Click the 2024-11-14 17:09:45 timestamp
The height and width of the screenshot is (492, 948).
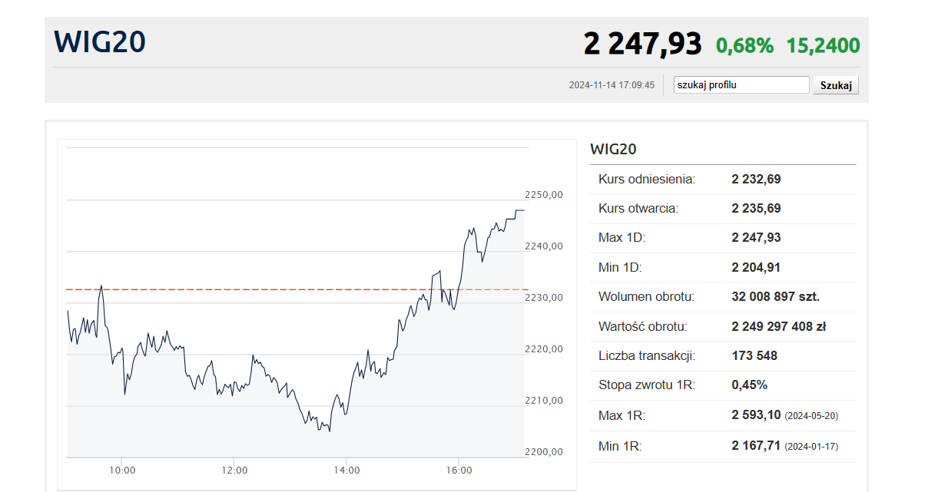(612, 86)
